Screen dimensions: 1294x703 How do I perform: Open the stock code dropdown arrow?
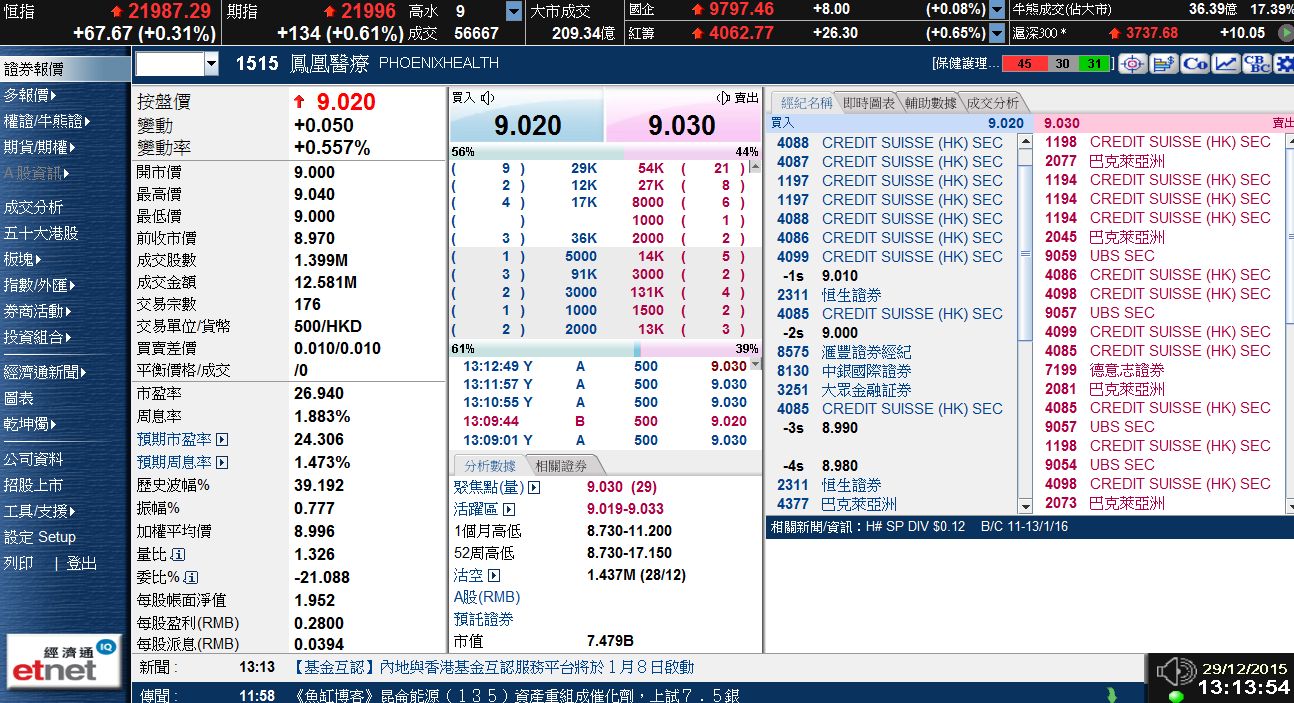[x=211, y=65]
